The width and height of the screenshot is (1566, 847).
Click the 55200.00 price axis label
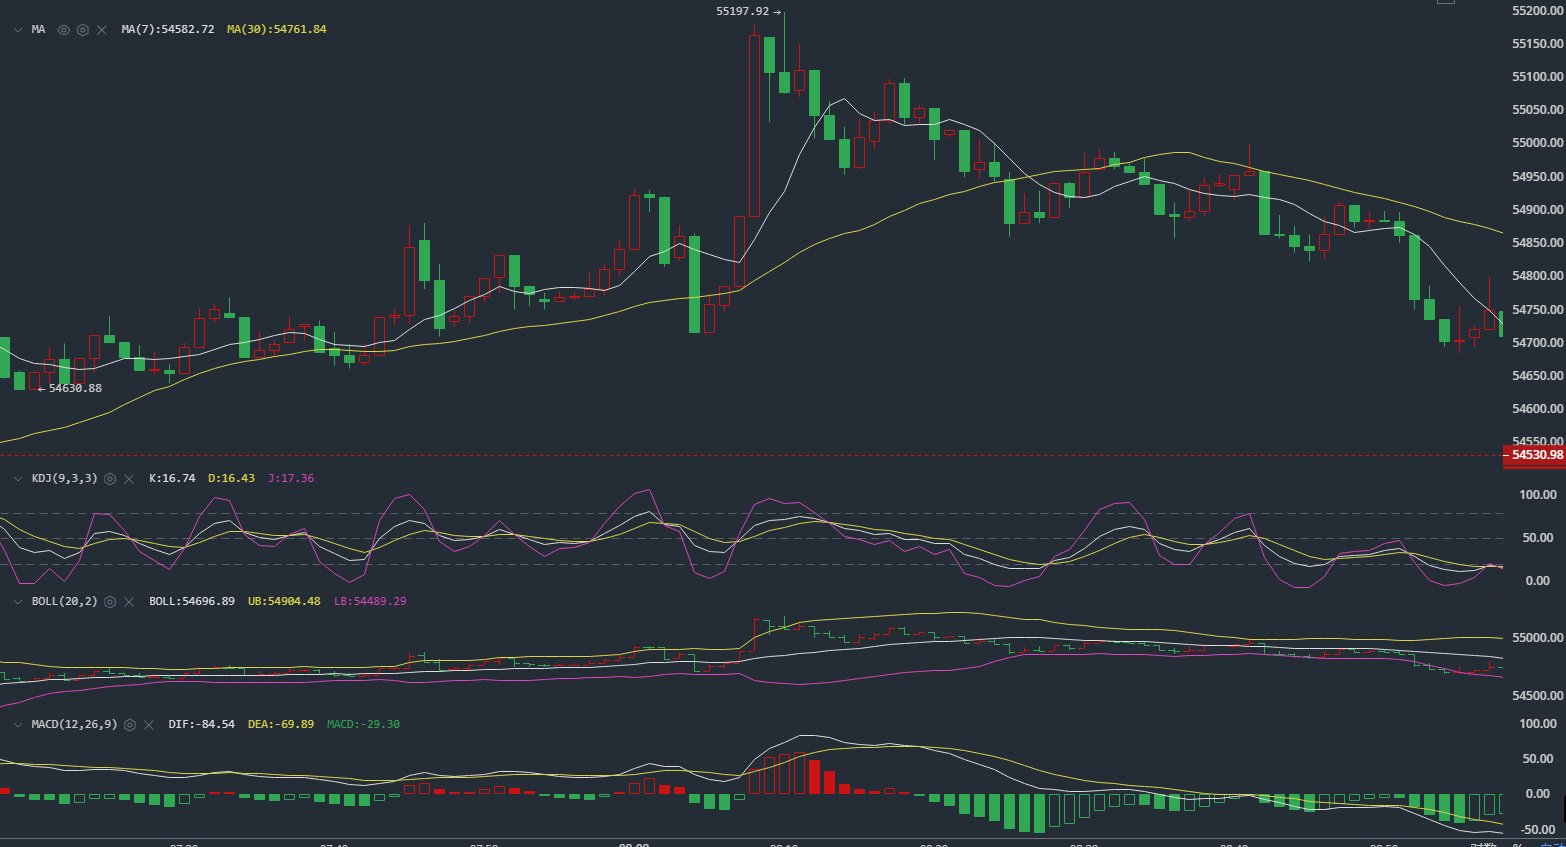1537,11
